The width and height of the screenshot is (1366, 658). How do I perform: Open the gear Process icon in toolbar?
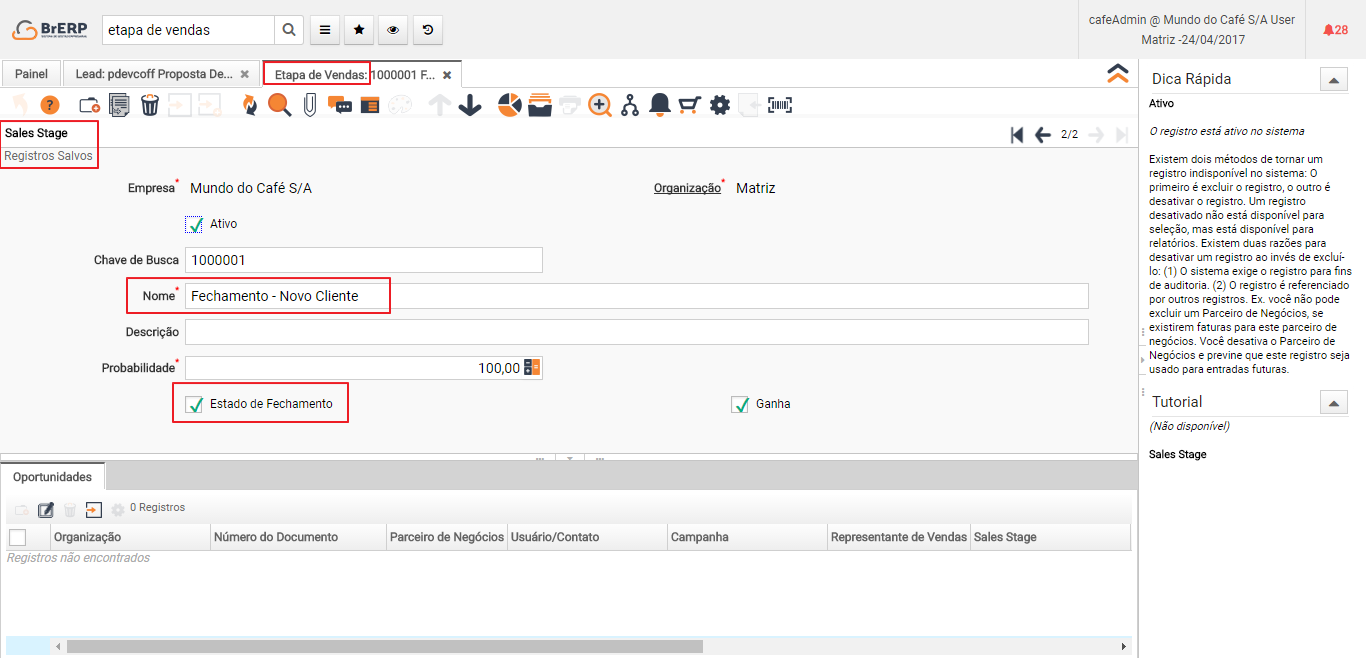(720, 105)
